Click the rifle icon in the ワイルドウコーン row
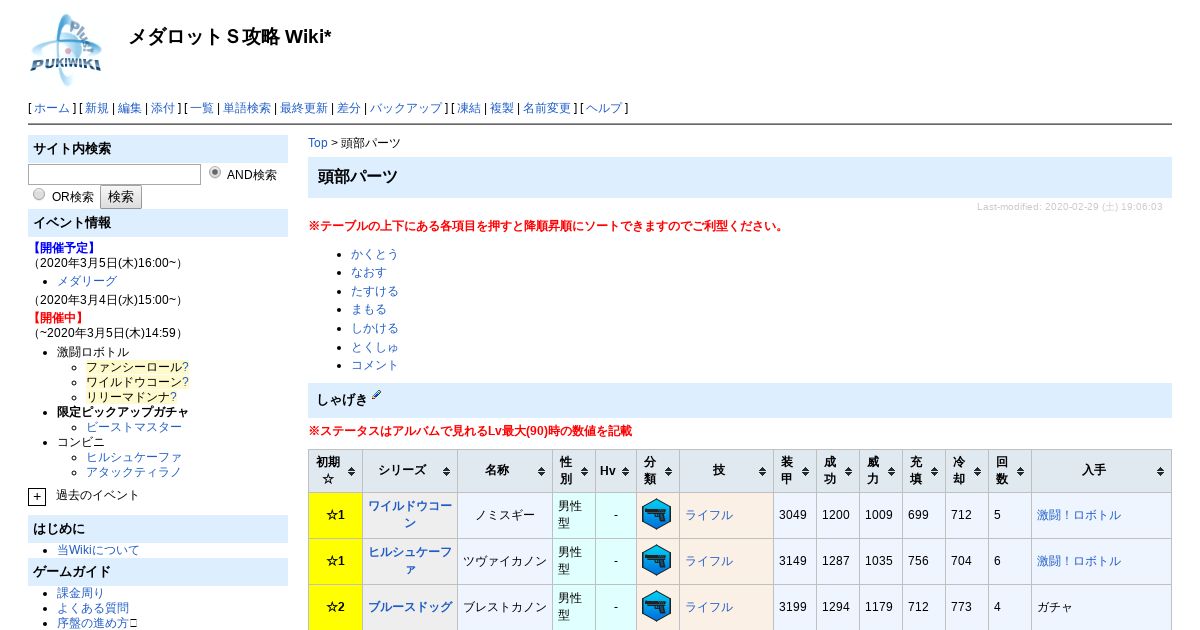The height and width of the screenshot is (630, 1200). click(x=656, y=515)
